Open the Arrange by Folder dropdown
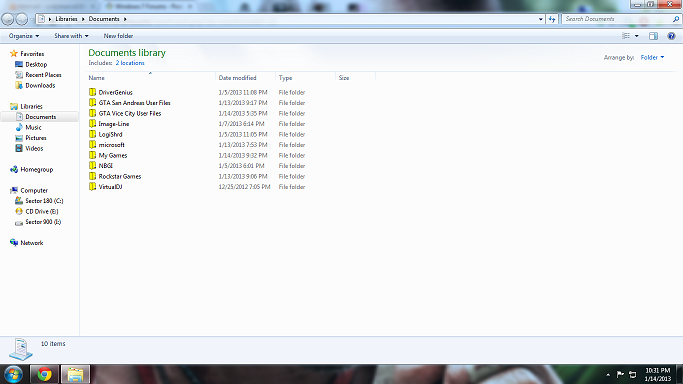This screenshot has height=384, width=683. coord(652,57)
